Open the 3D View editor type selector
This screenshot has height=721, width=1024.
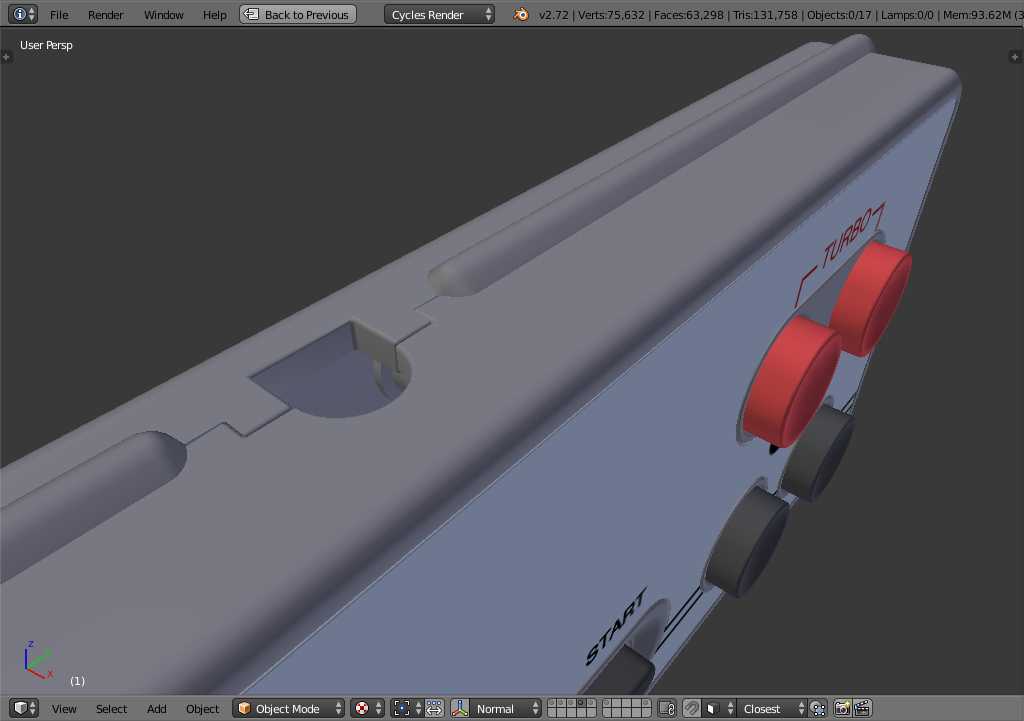[25, 708]
